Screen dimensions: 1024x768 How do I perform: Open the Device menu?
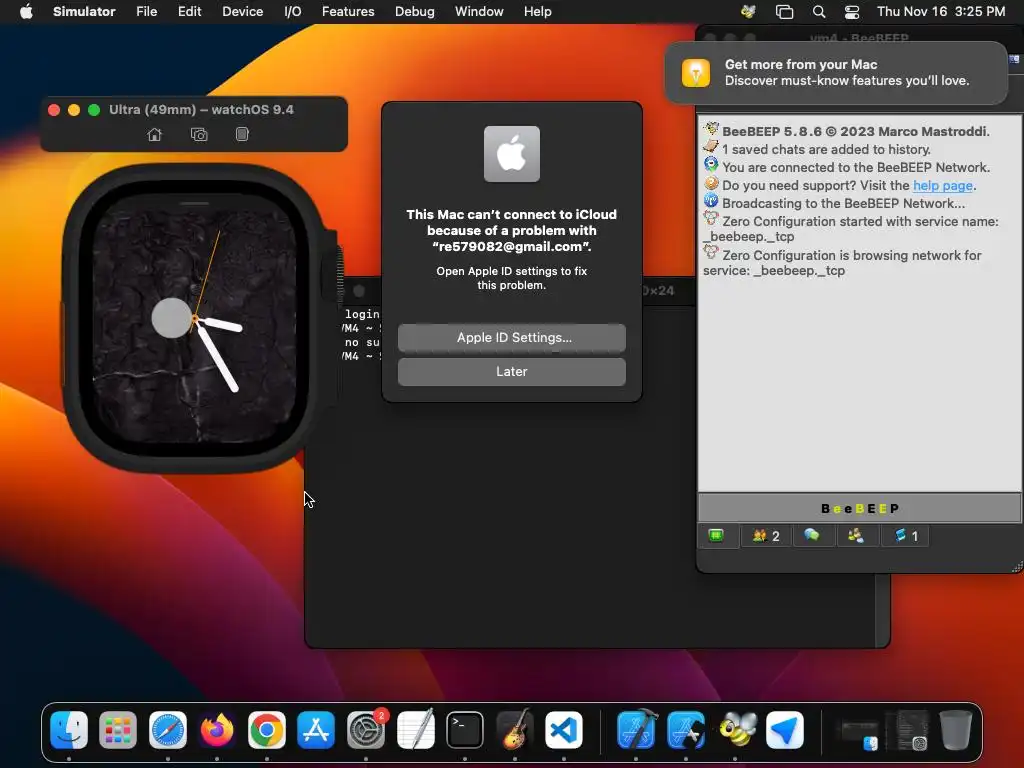(242, 12)
